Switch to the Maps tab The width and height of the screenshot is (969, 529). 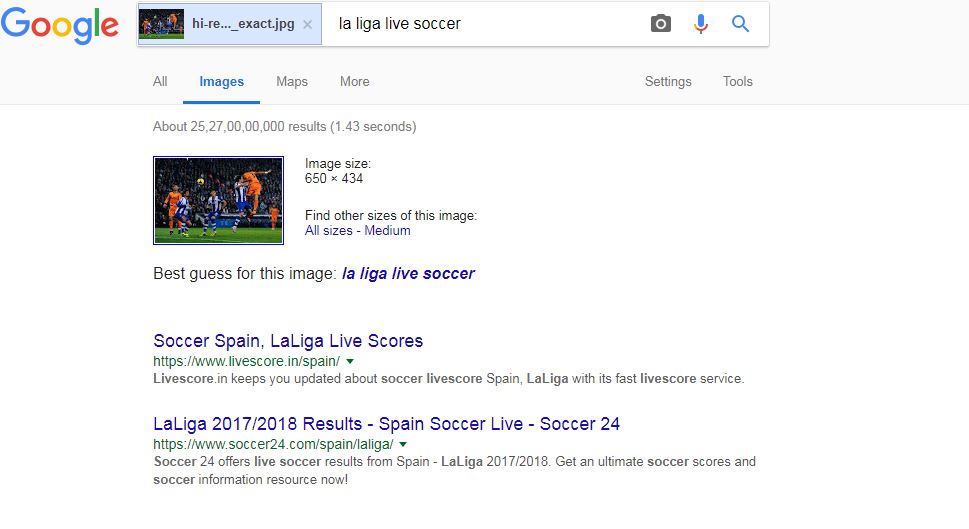(292, 82)
